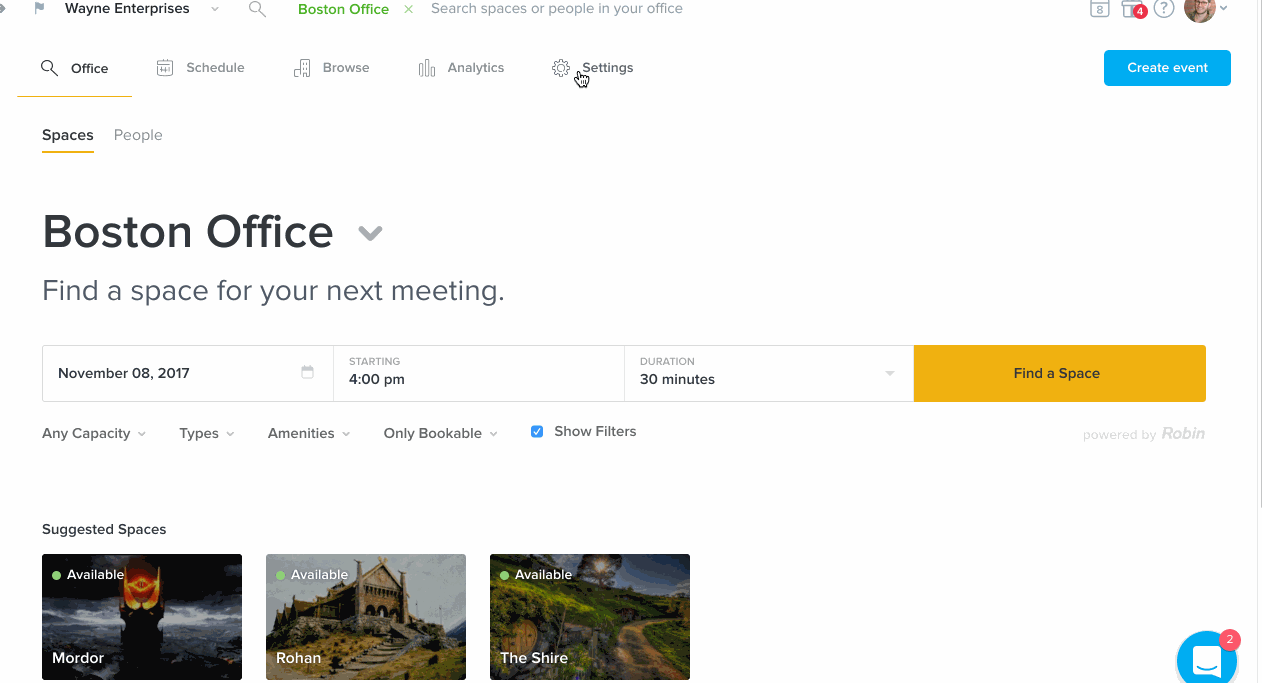Open the calendar icon in top right

tap(1099, 9)
